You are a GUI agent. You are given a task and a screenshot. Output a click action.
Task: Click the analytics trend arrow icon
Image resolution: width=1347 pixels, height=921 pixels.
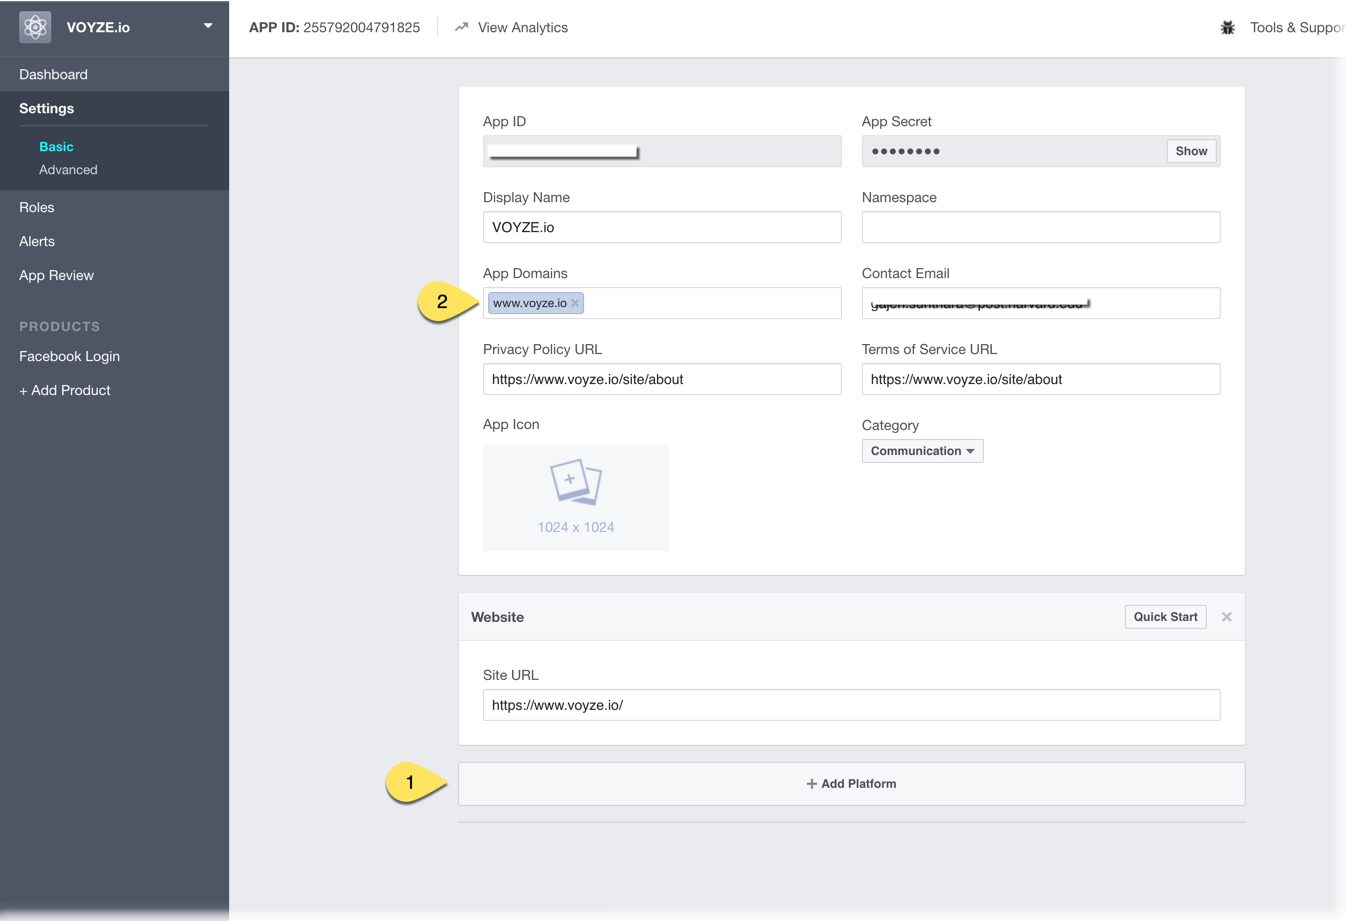[x=461, y=27]
